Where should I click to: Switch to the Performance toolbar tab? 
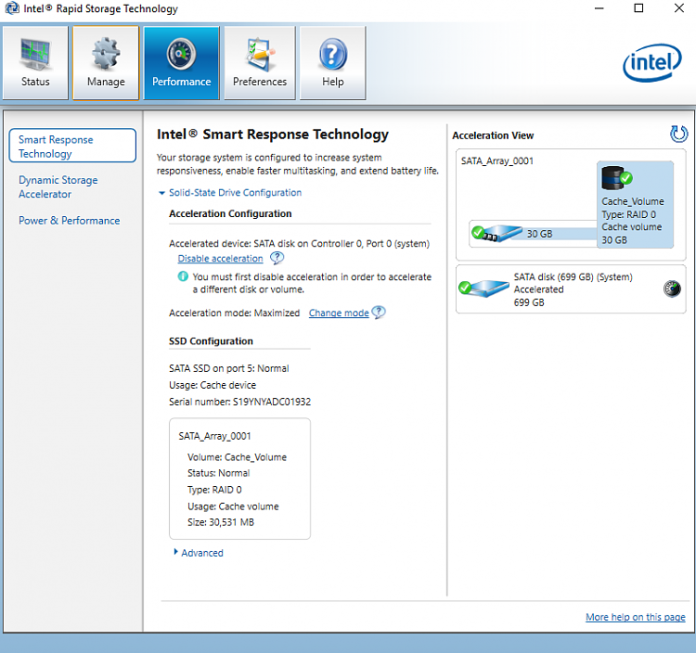[181, 63]
